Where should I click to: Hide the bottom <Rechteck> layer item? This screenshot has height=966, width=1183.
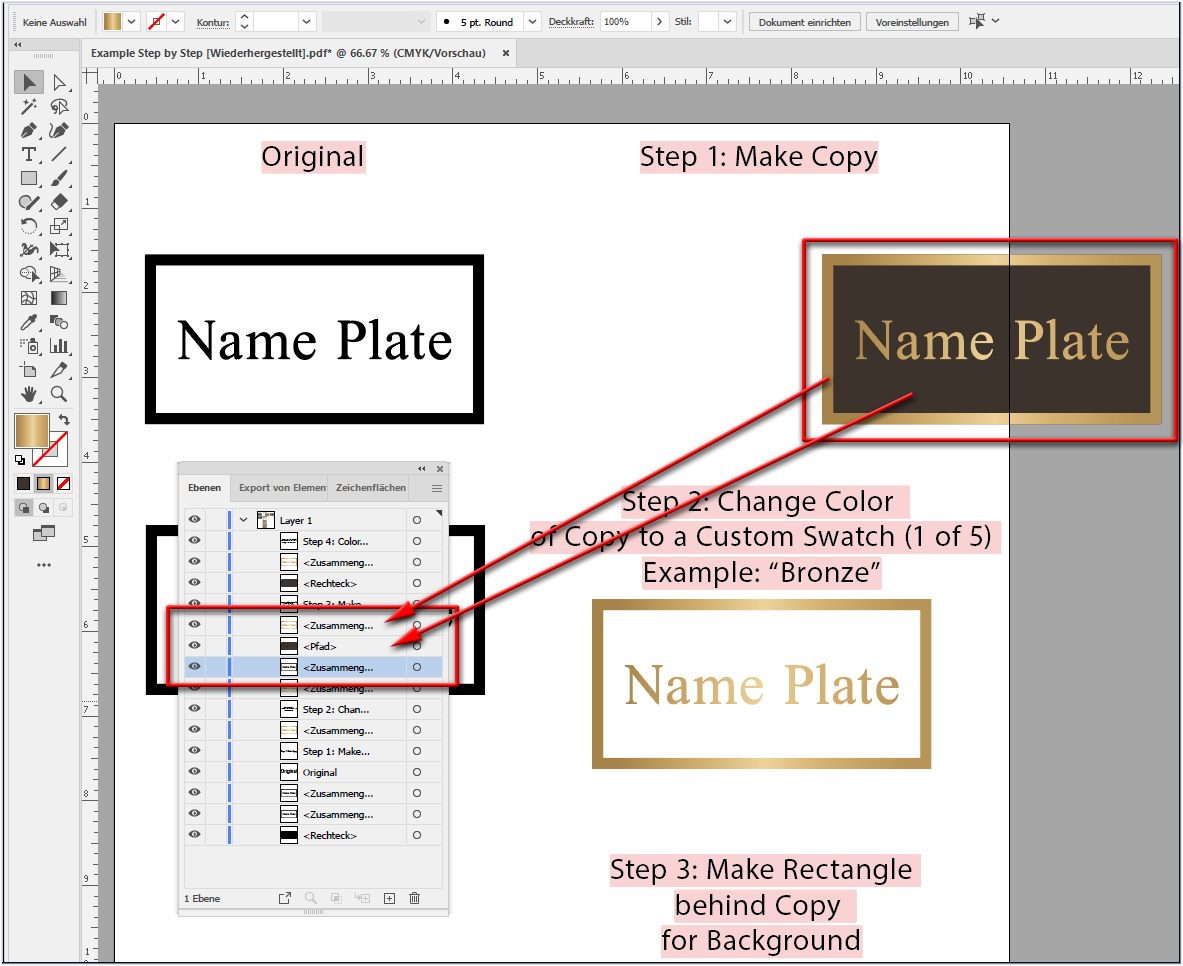tap(194, 835)
